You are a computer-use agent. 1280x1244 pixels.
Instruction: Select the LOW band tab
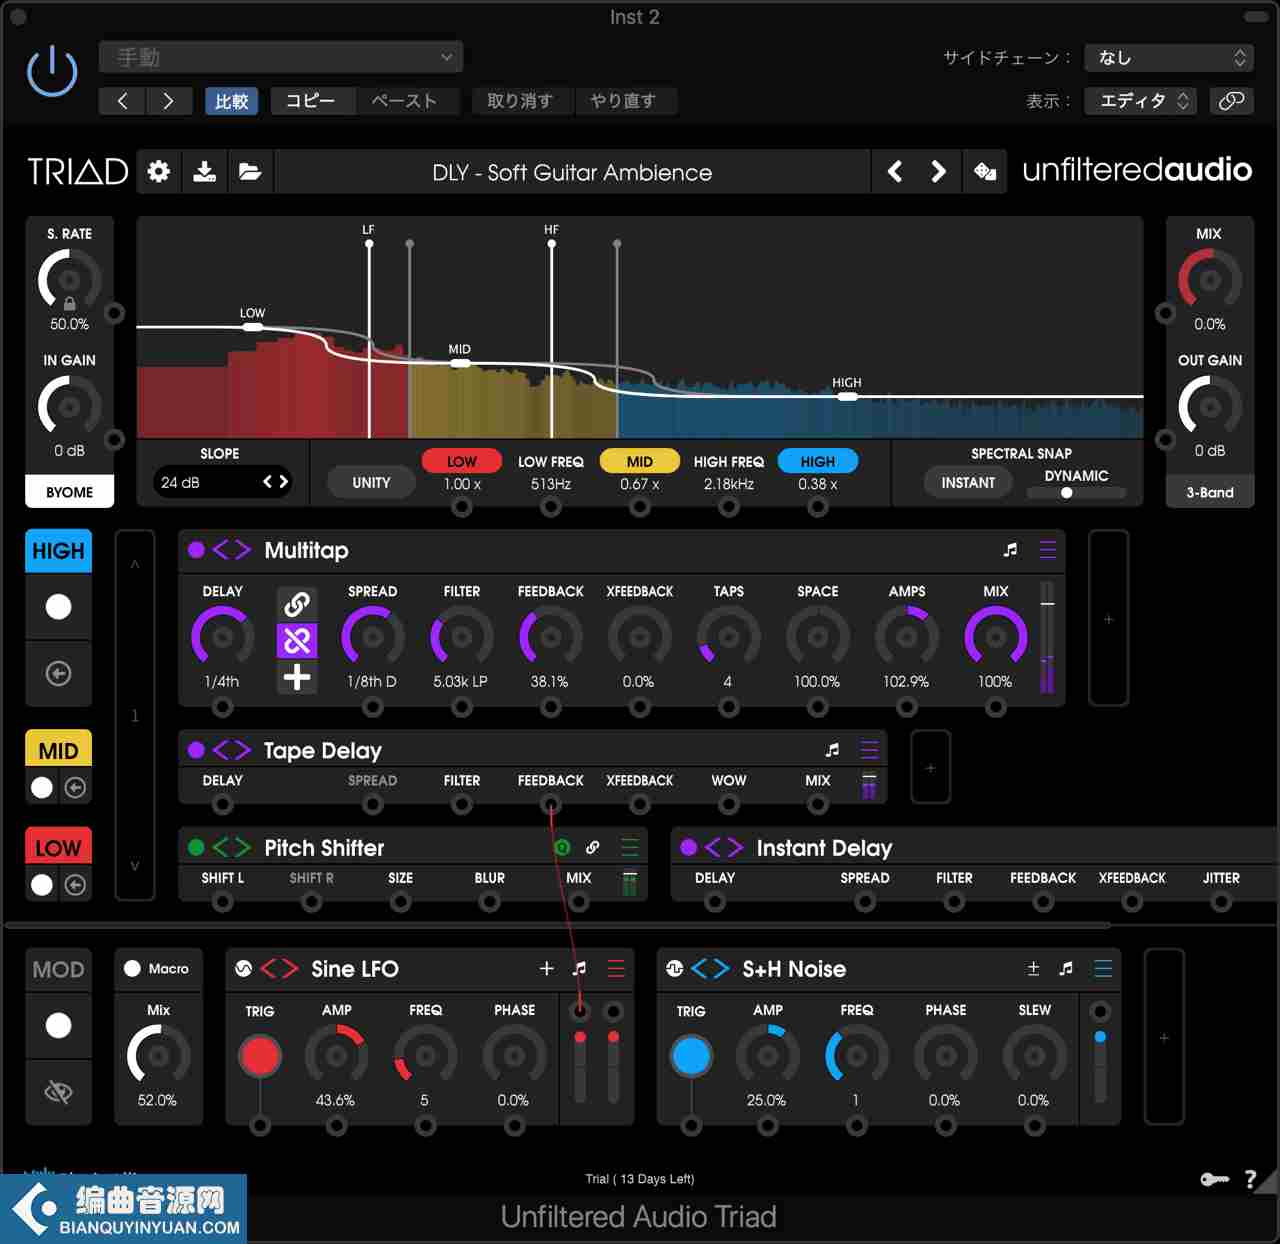tap(59, 847)
